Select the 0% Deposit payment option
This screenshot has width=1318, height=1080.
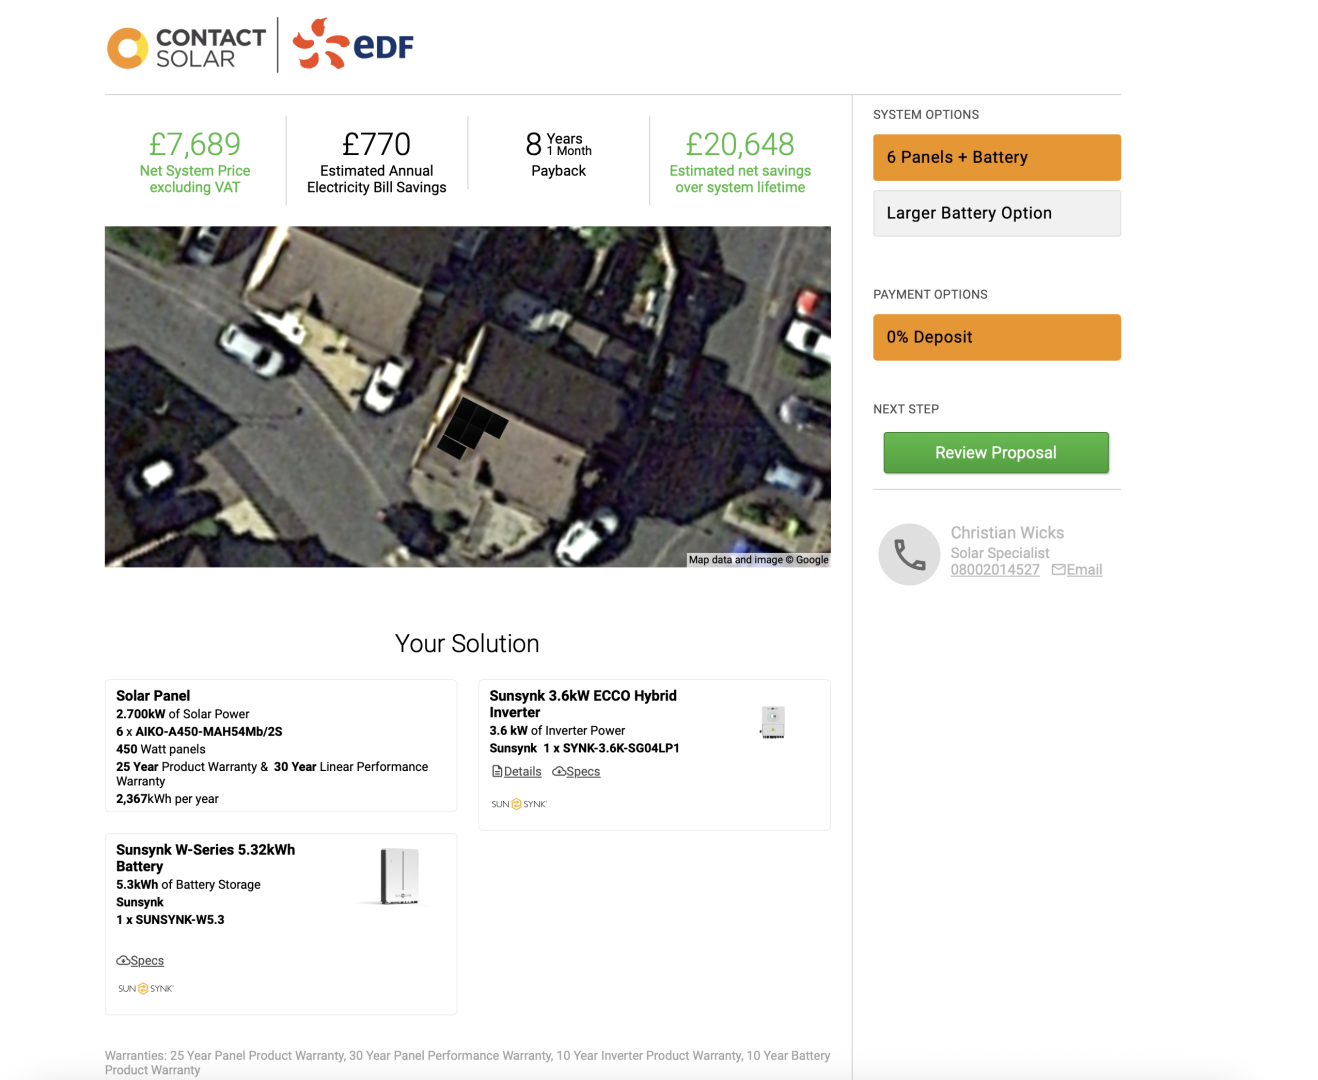996,338
